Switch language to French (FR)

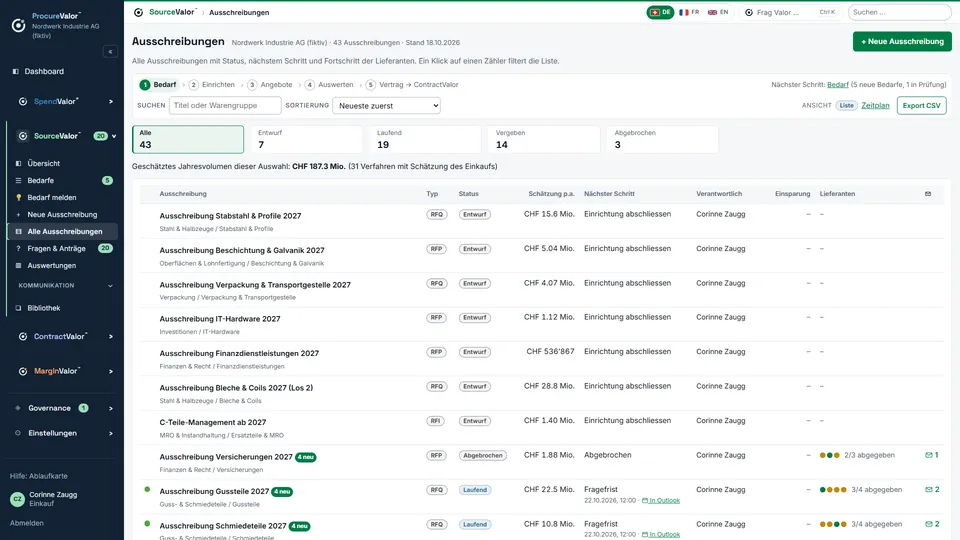pyautogui.click(x=689, y=12)
